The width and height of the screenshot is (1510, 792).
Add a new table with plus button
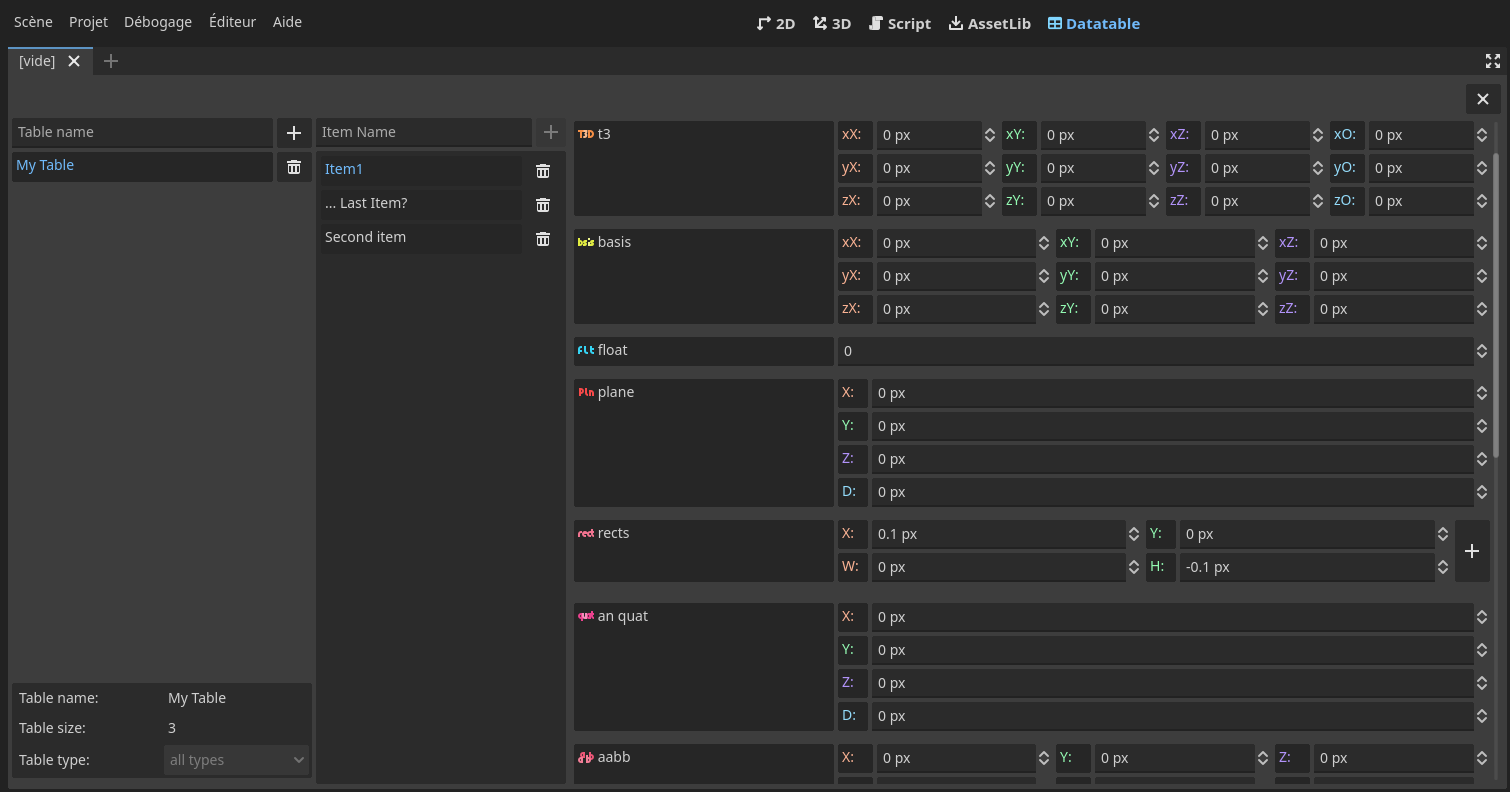pyautogui.click(x=294, y=133)
